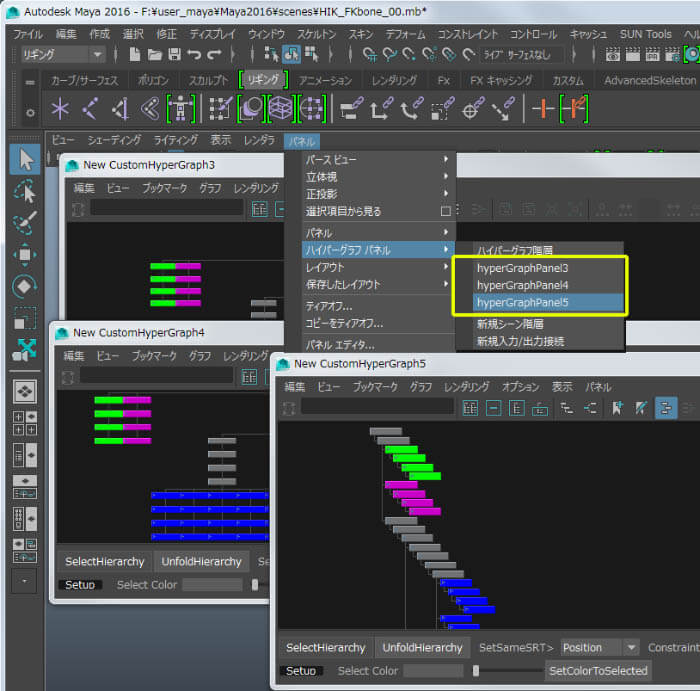700x691 pixels.
Task: Click Create Bookmark icon in CustomHyperGraph5 toolbar
Action: point(617,408)
